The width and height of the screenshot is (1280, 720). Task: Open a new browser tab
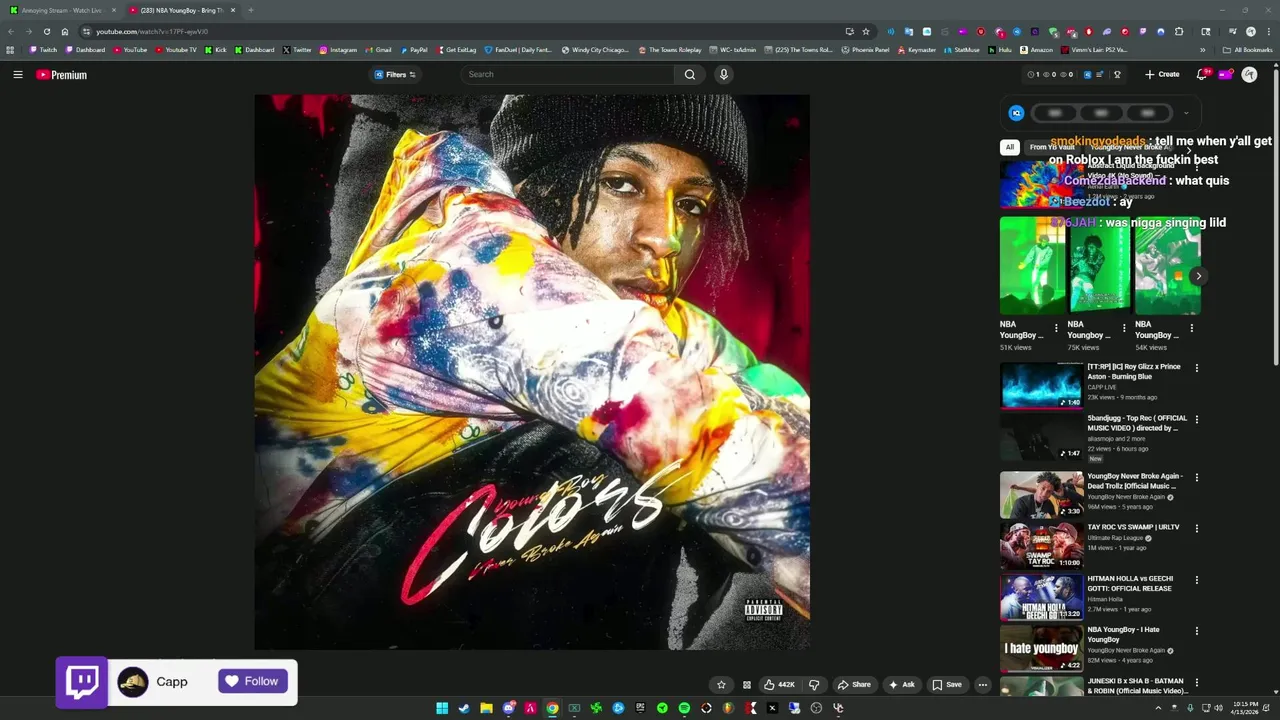(x=250, y=10)
